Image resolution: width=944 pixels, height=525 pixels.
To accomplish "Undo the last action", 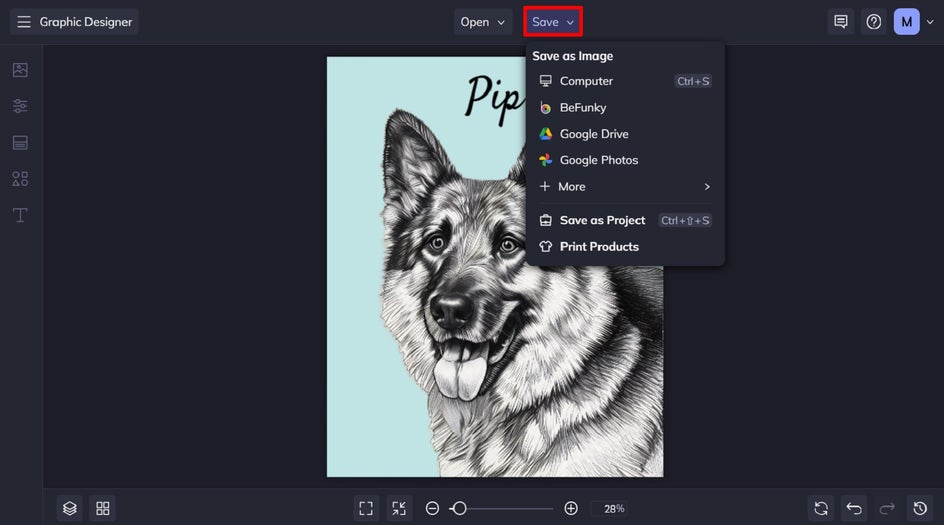I will click(854, 508).
